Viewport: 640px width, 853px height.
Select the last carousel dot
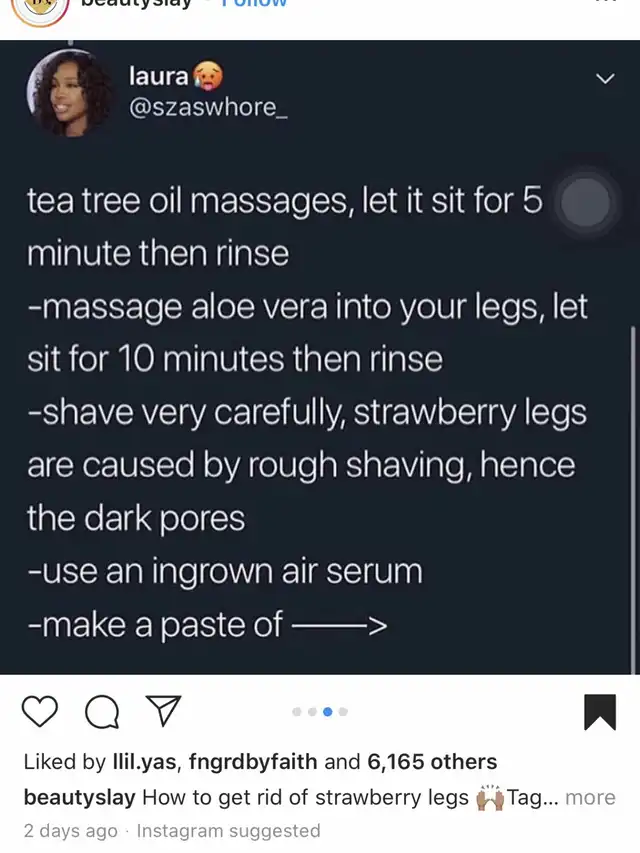tap(343, 712)
